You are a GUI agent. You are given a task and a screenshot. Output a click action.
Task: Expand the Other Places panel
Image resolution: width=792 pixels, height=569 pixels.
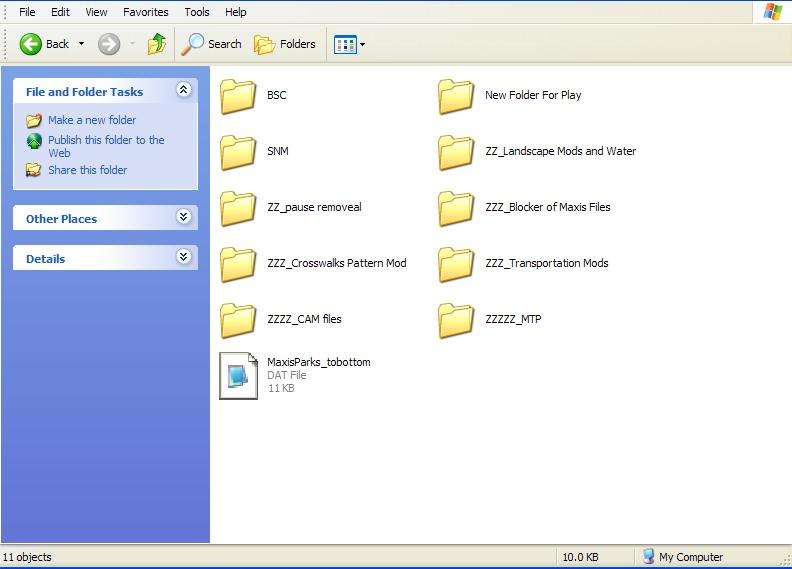183,217
